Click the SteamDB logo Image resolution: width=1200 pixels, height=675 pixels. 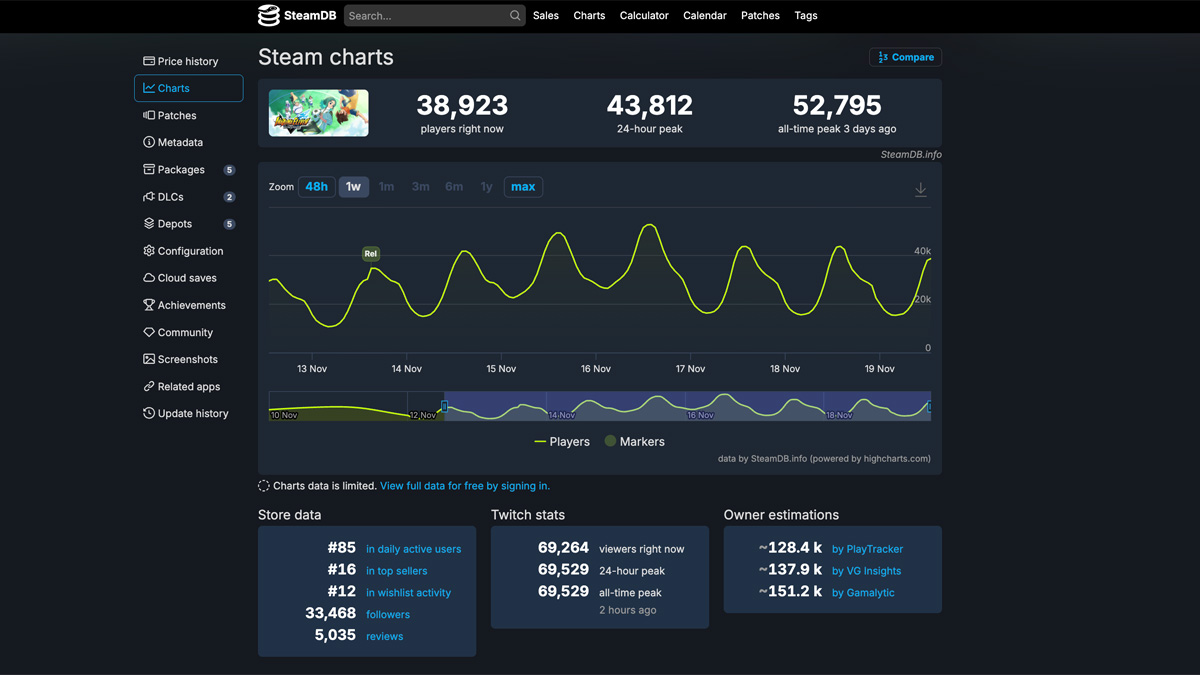point(296,15)
